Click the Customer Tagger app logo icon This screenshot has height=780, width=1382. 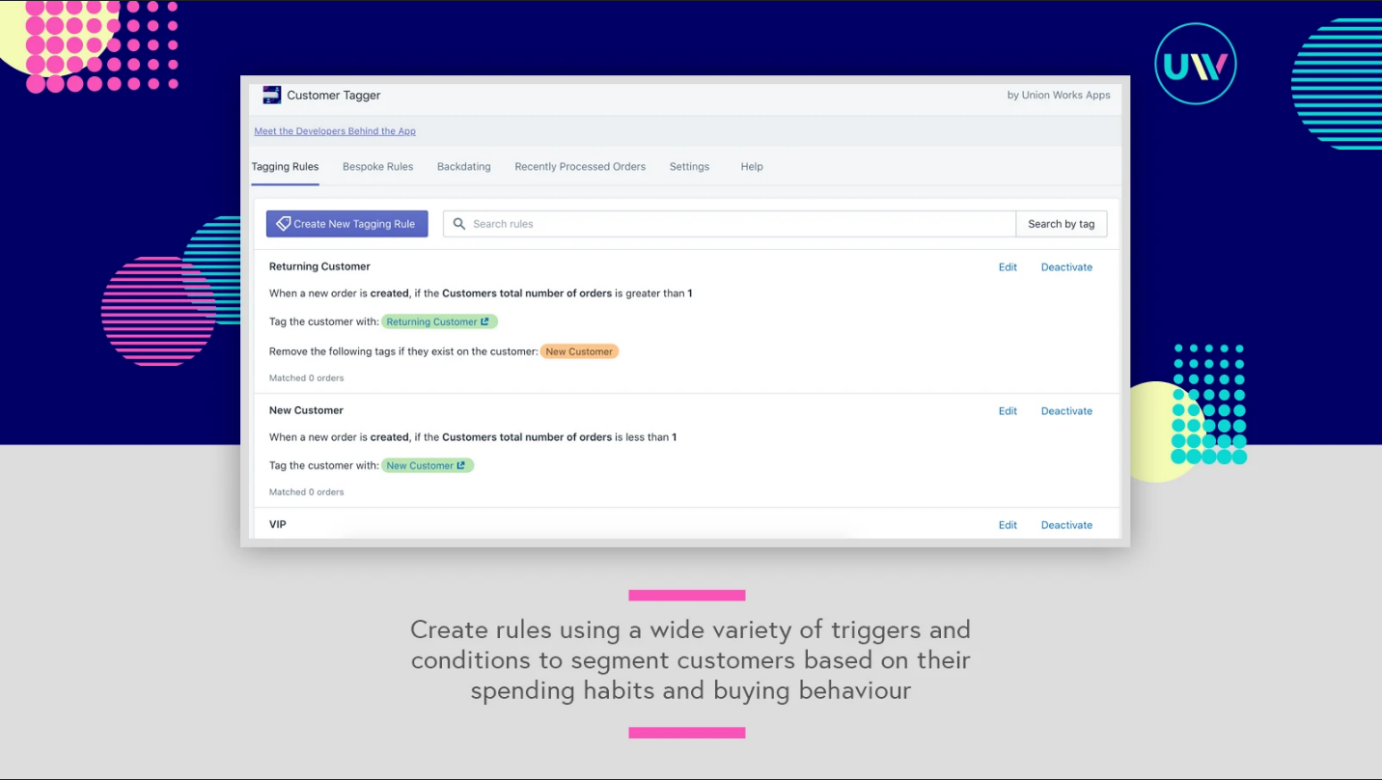(x=271, y=95)
